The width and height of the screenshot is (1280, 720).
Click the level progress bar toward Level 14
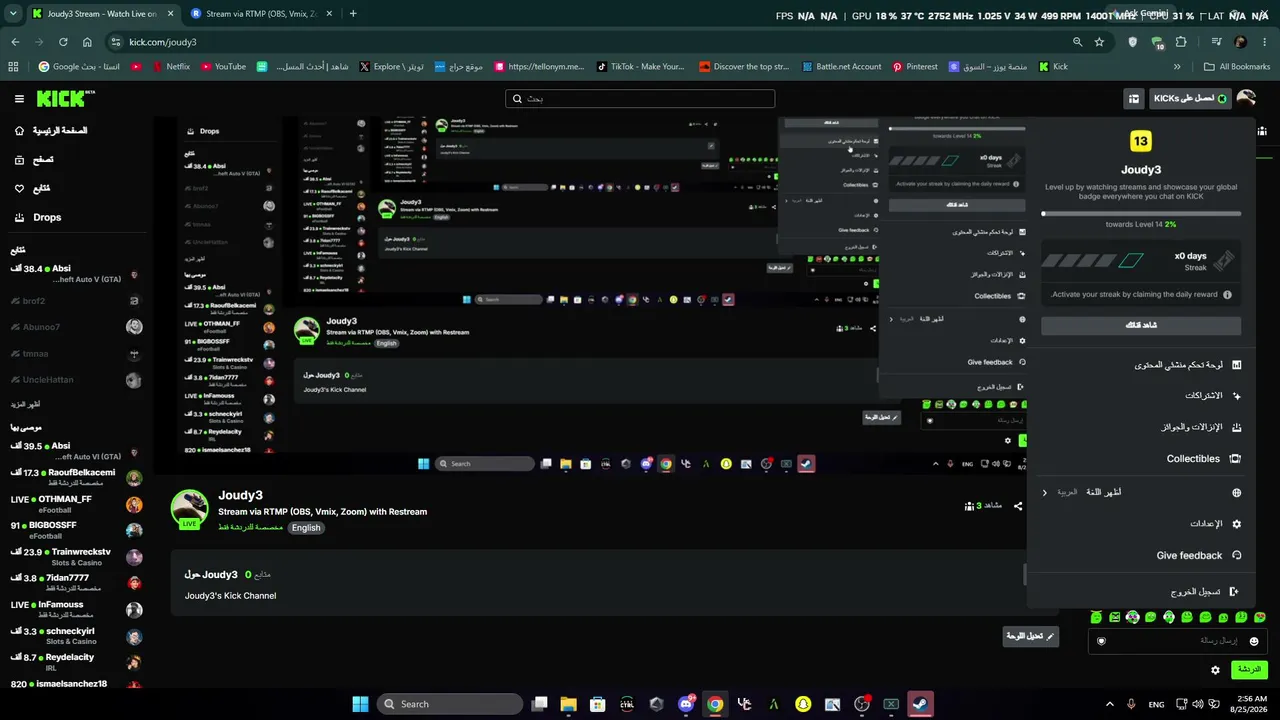click(1141, 213)
